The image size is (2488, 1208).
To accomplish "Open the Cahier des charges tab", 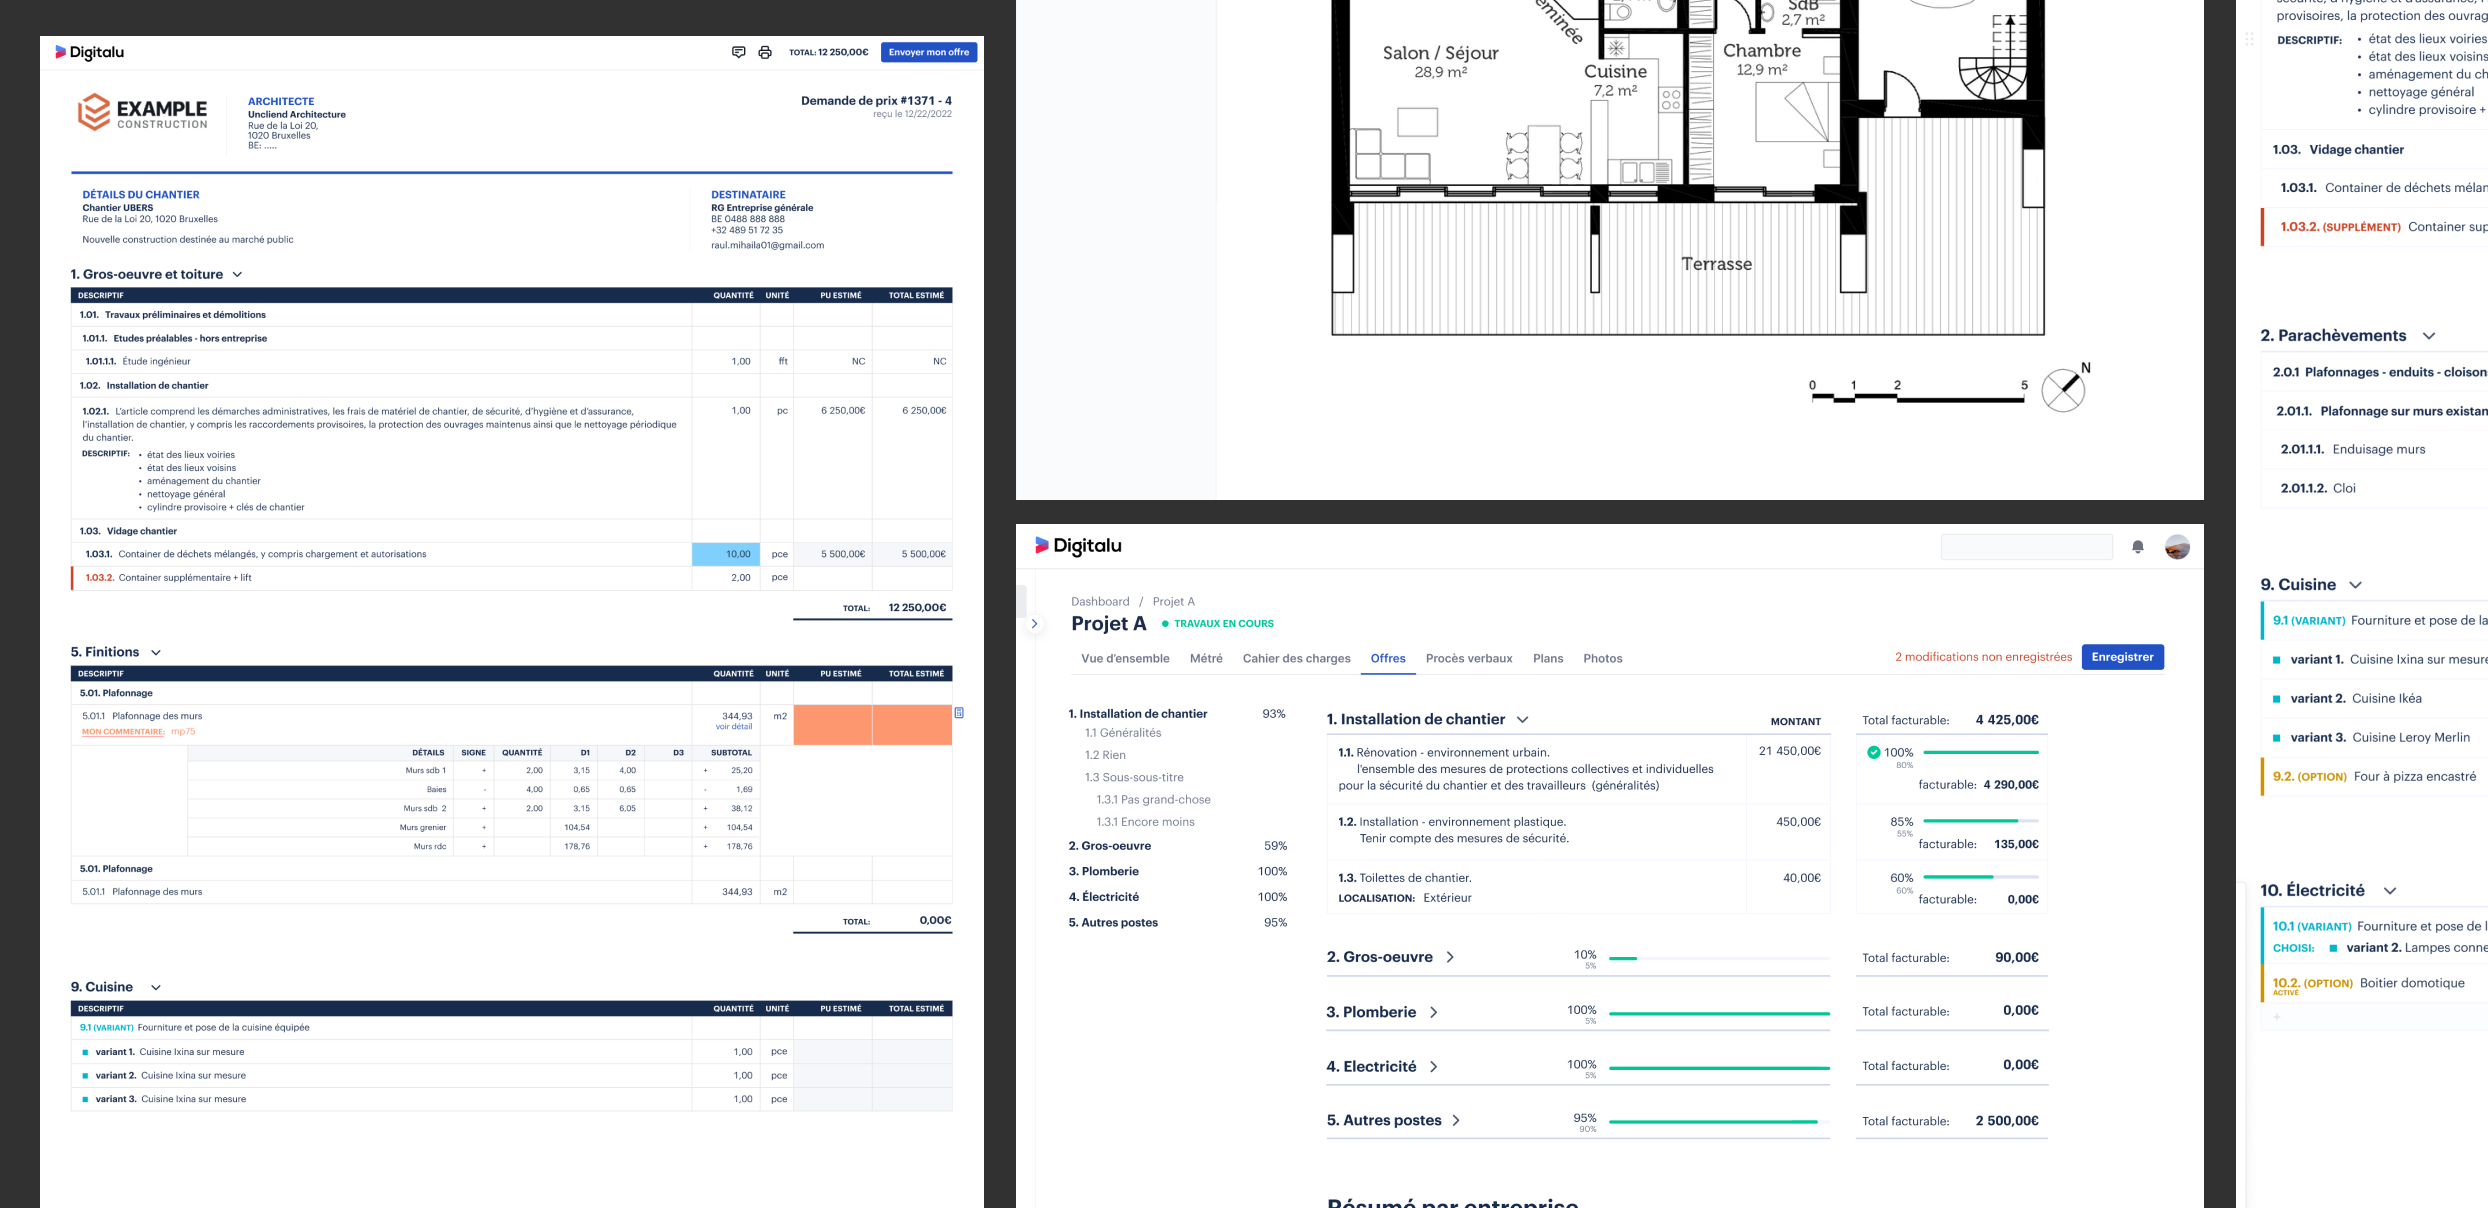I will pyautogui.click(x=1296, y=658).
